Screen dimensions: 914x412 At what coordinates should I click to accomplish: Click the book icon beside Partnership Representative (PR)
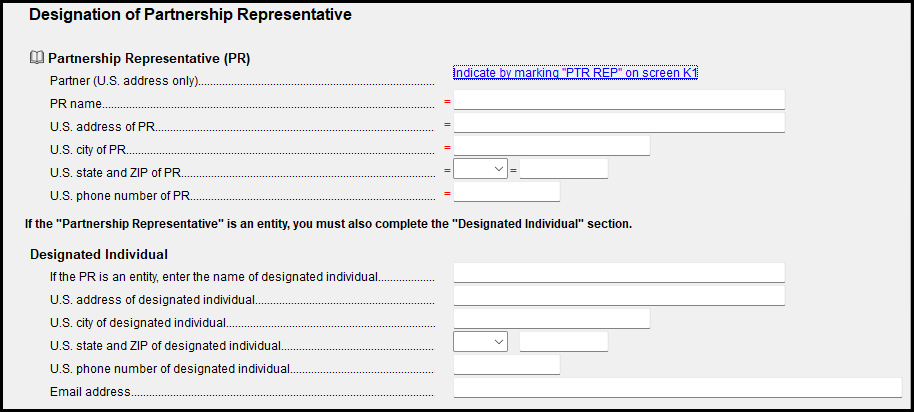point(38,58)
